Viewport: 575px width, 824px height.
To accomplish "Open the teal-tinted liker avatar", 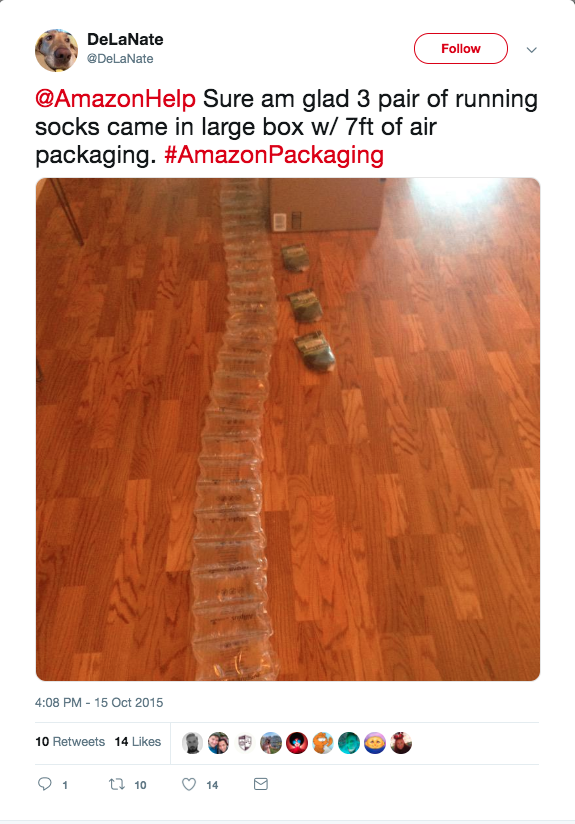I will tap(348, 743).
